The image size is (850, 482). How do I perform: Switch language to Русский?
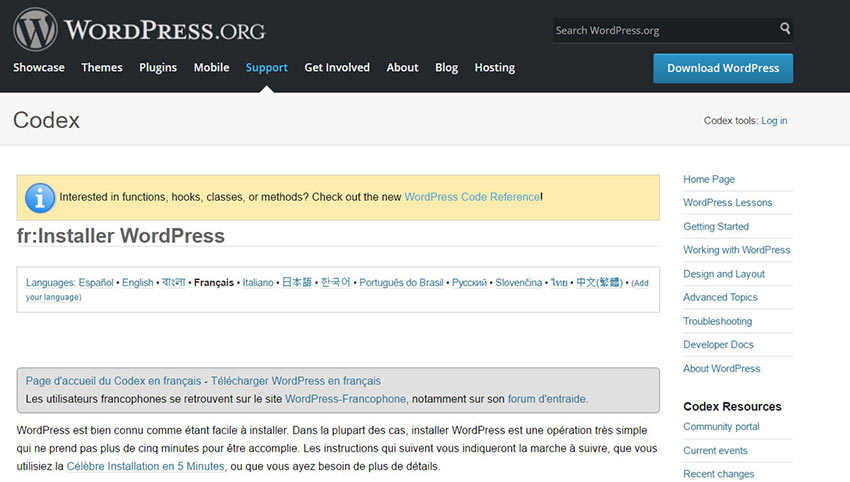coord(469,282)
